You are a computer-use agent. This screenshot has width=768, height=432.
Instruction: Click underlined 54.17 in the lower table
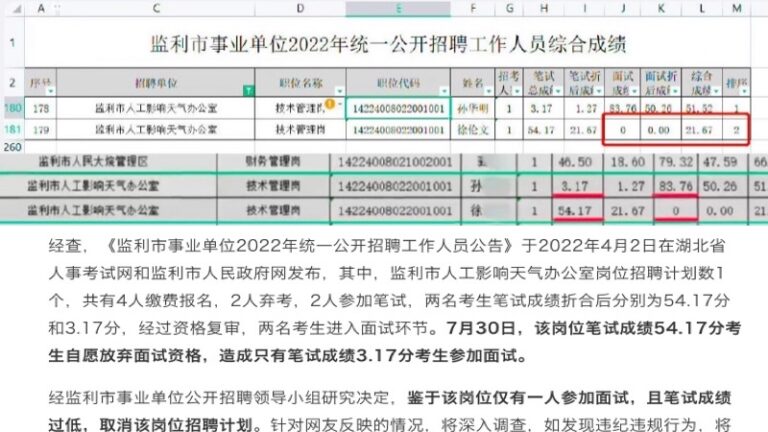(574, 211)
